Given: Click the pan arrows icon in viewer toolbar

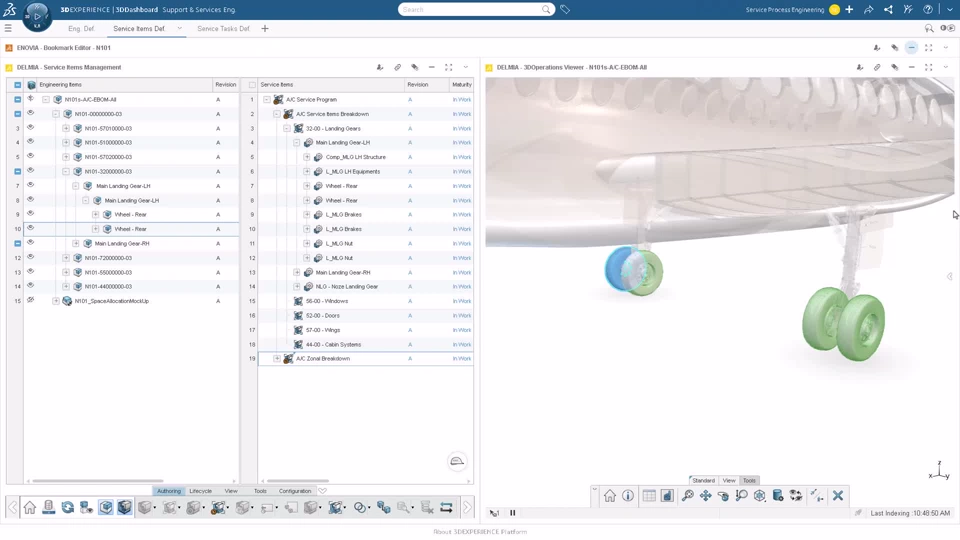Looking at the screenshot, I should tap(705, 496).
